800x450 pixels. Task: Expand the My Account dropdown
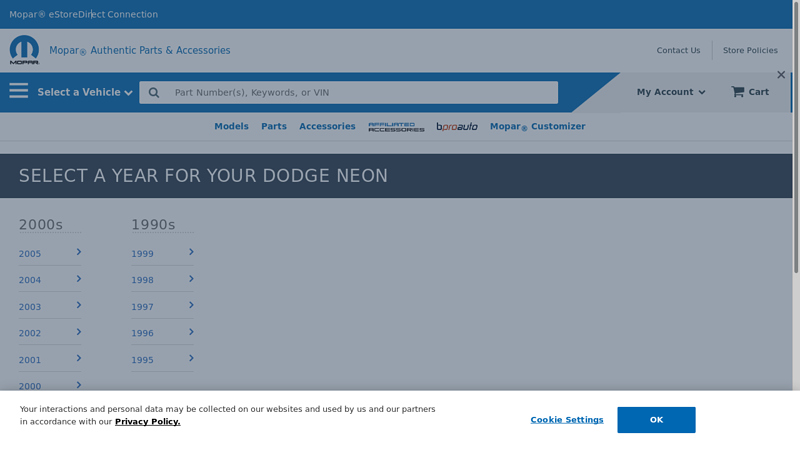tap(670, 92)
